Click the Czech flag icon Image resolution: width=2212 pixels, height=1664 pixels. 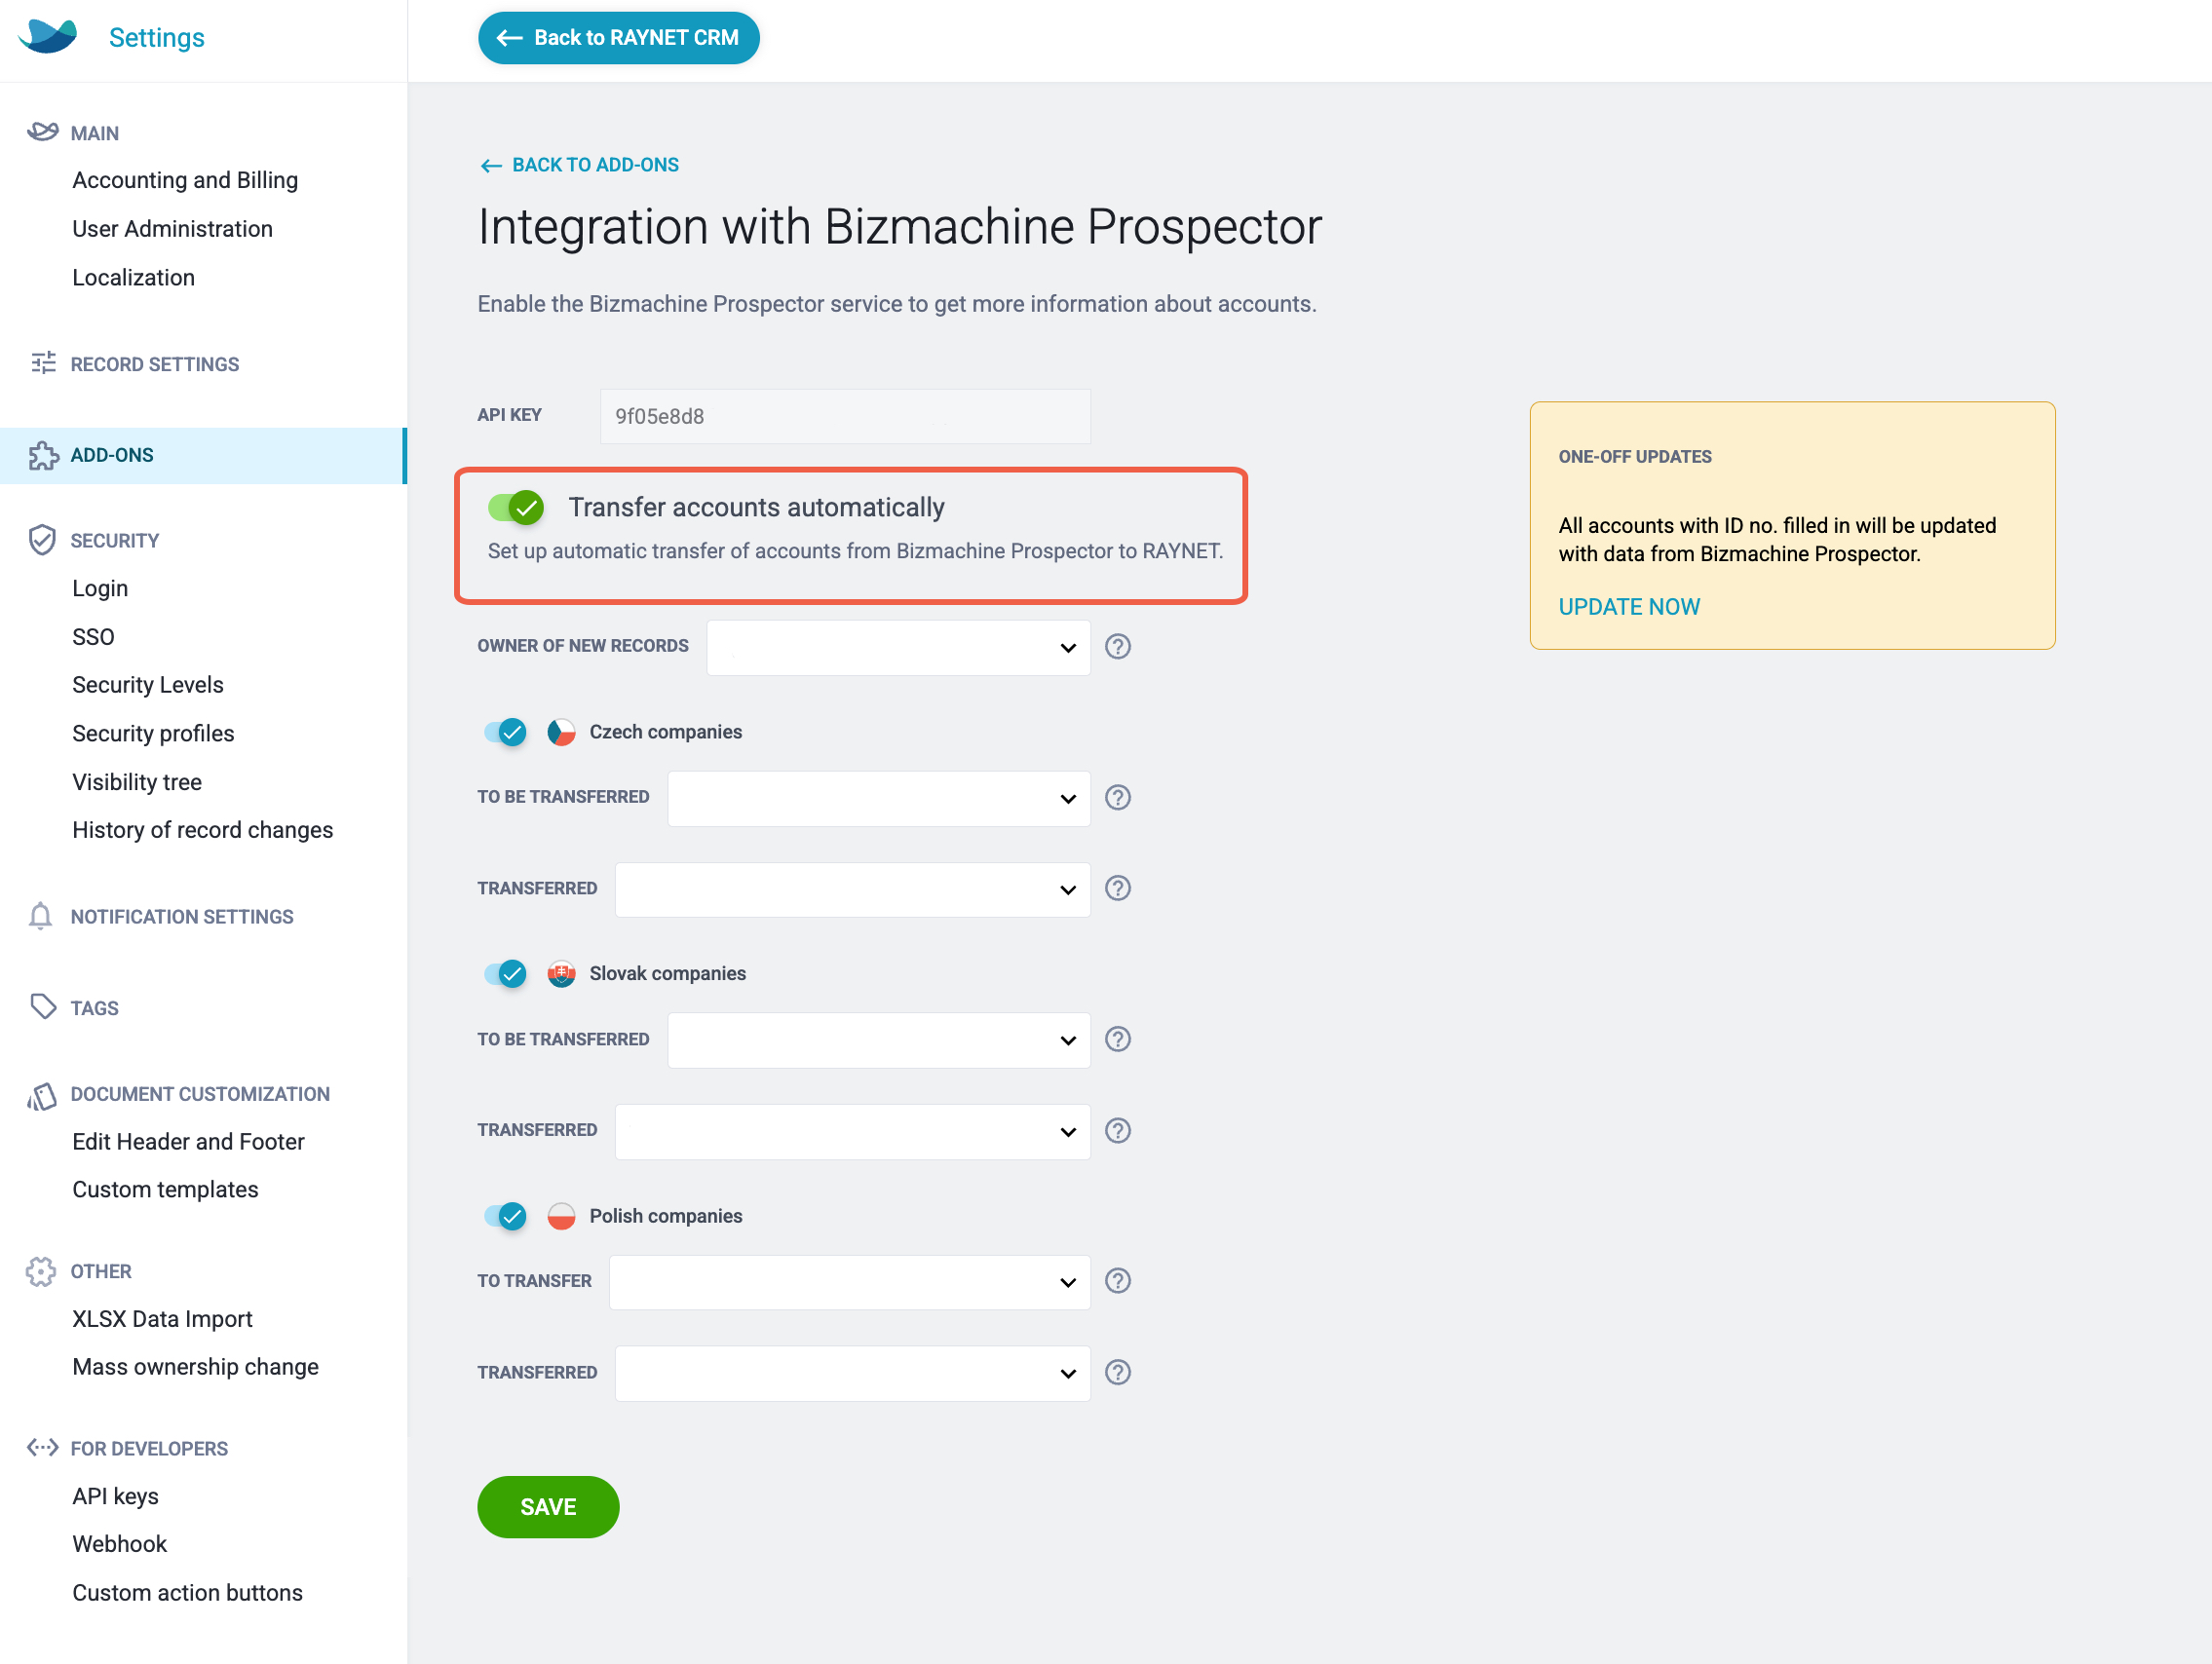[x=561, y=732]
